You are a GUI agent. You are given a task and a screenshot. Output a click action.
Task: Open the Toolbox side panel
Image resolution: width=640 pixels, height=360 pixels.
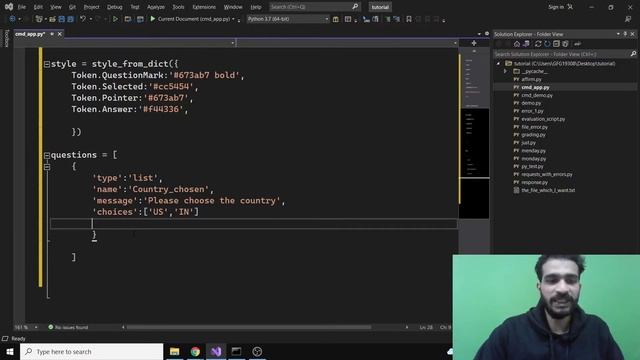tap(6, 38)
